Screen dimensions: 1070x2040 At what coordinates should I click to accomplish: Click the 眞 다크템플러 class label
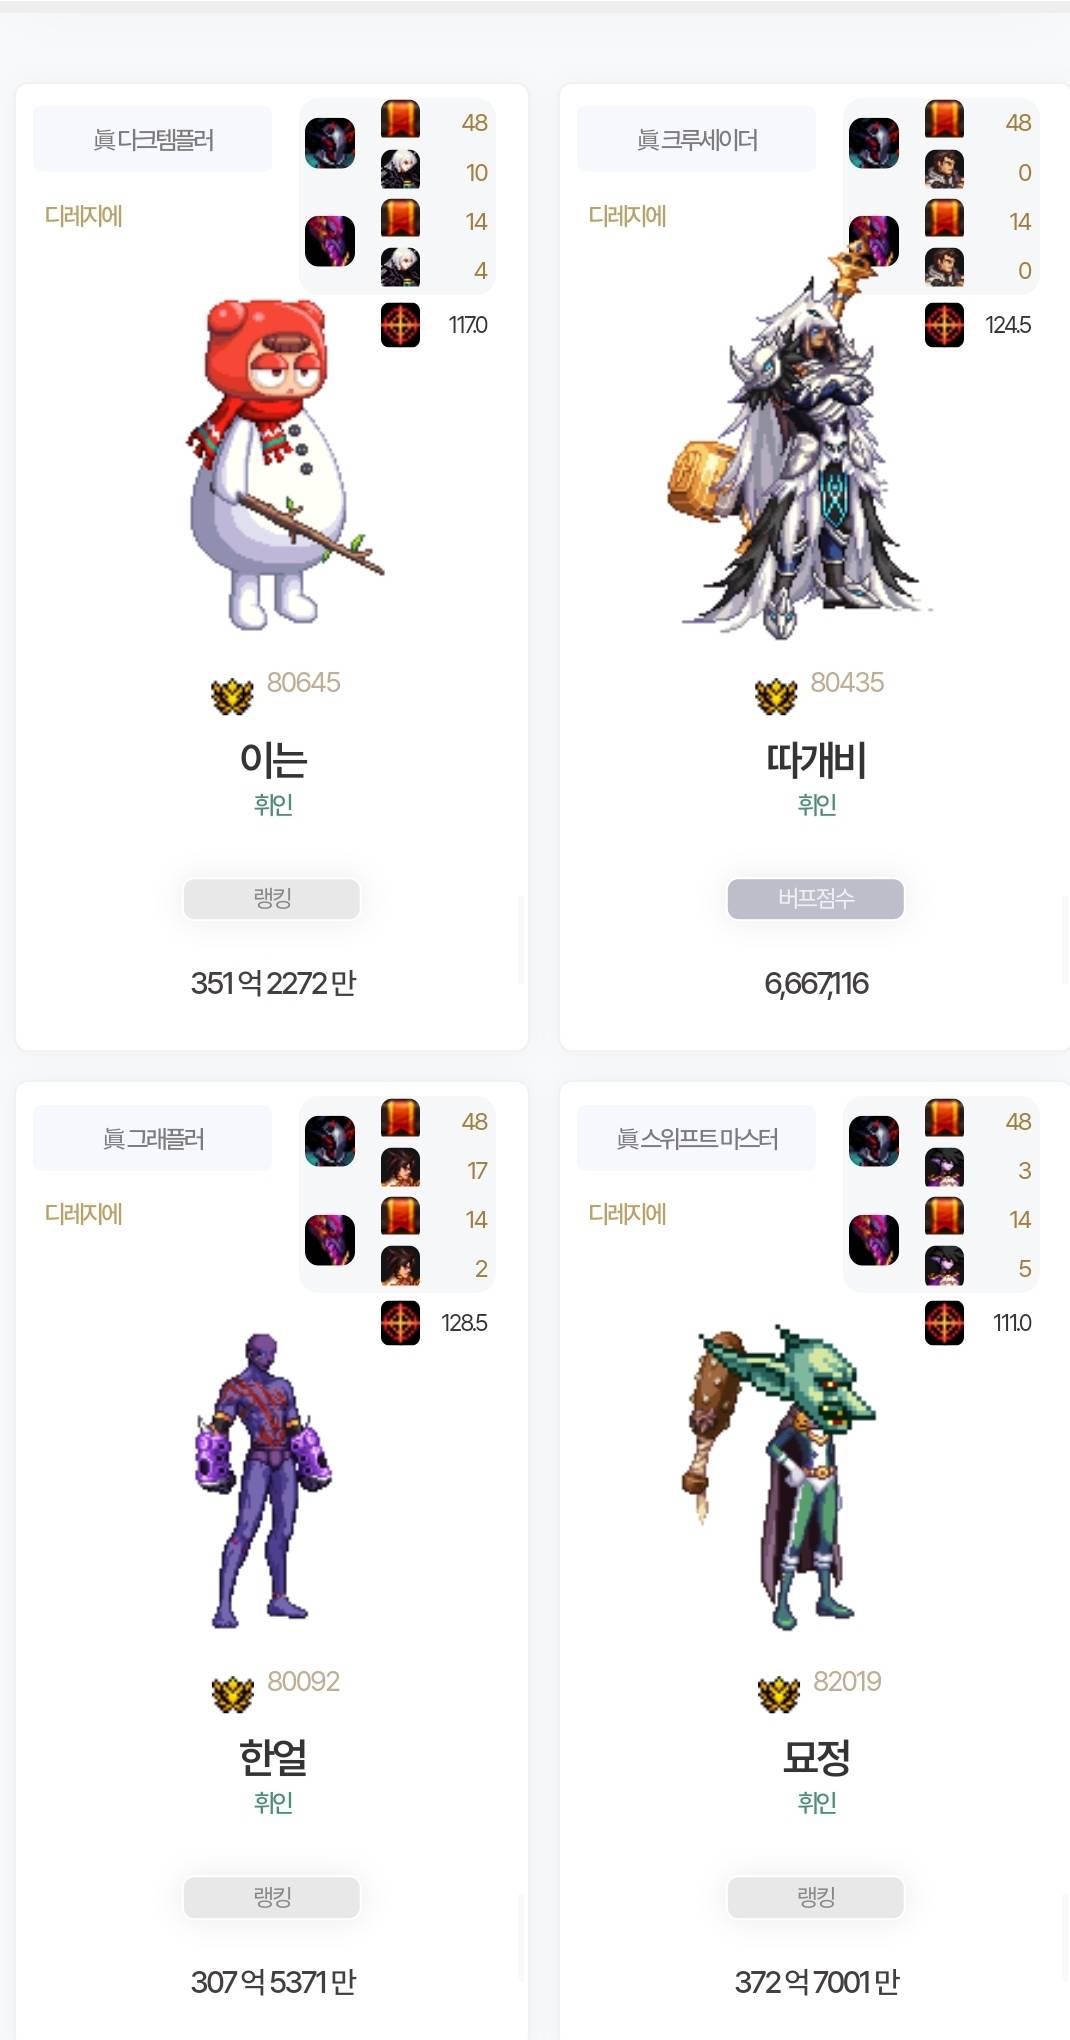click(153, 139)
